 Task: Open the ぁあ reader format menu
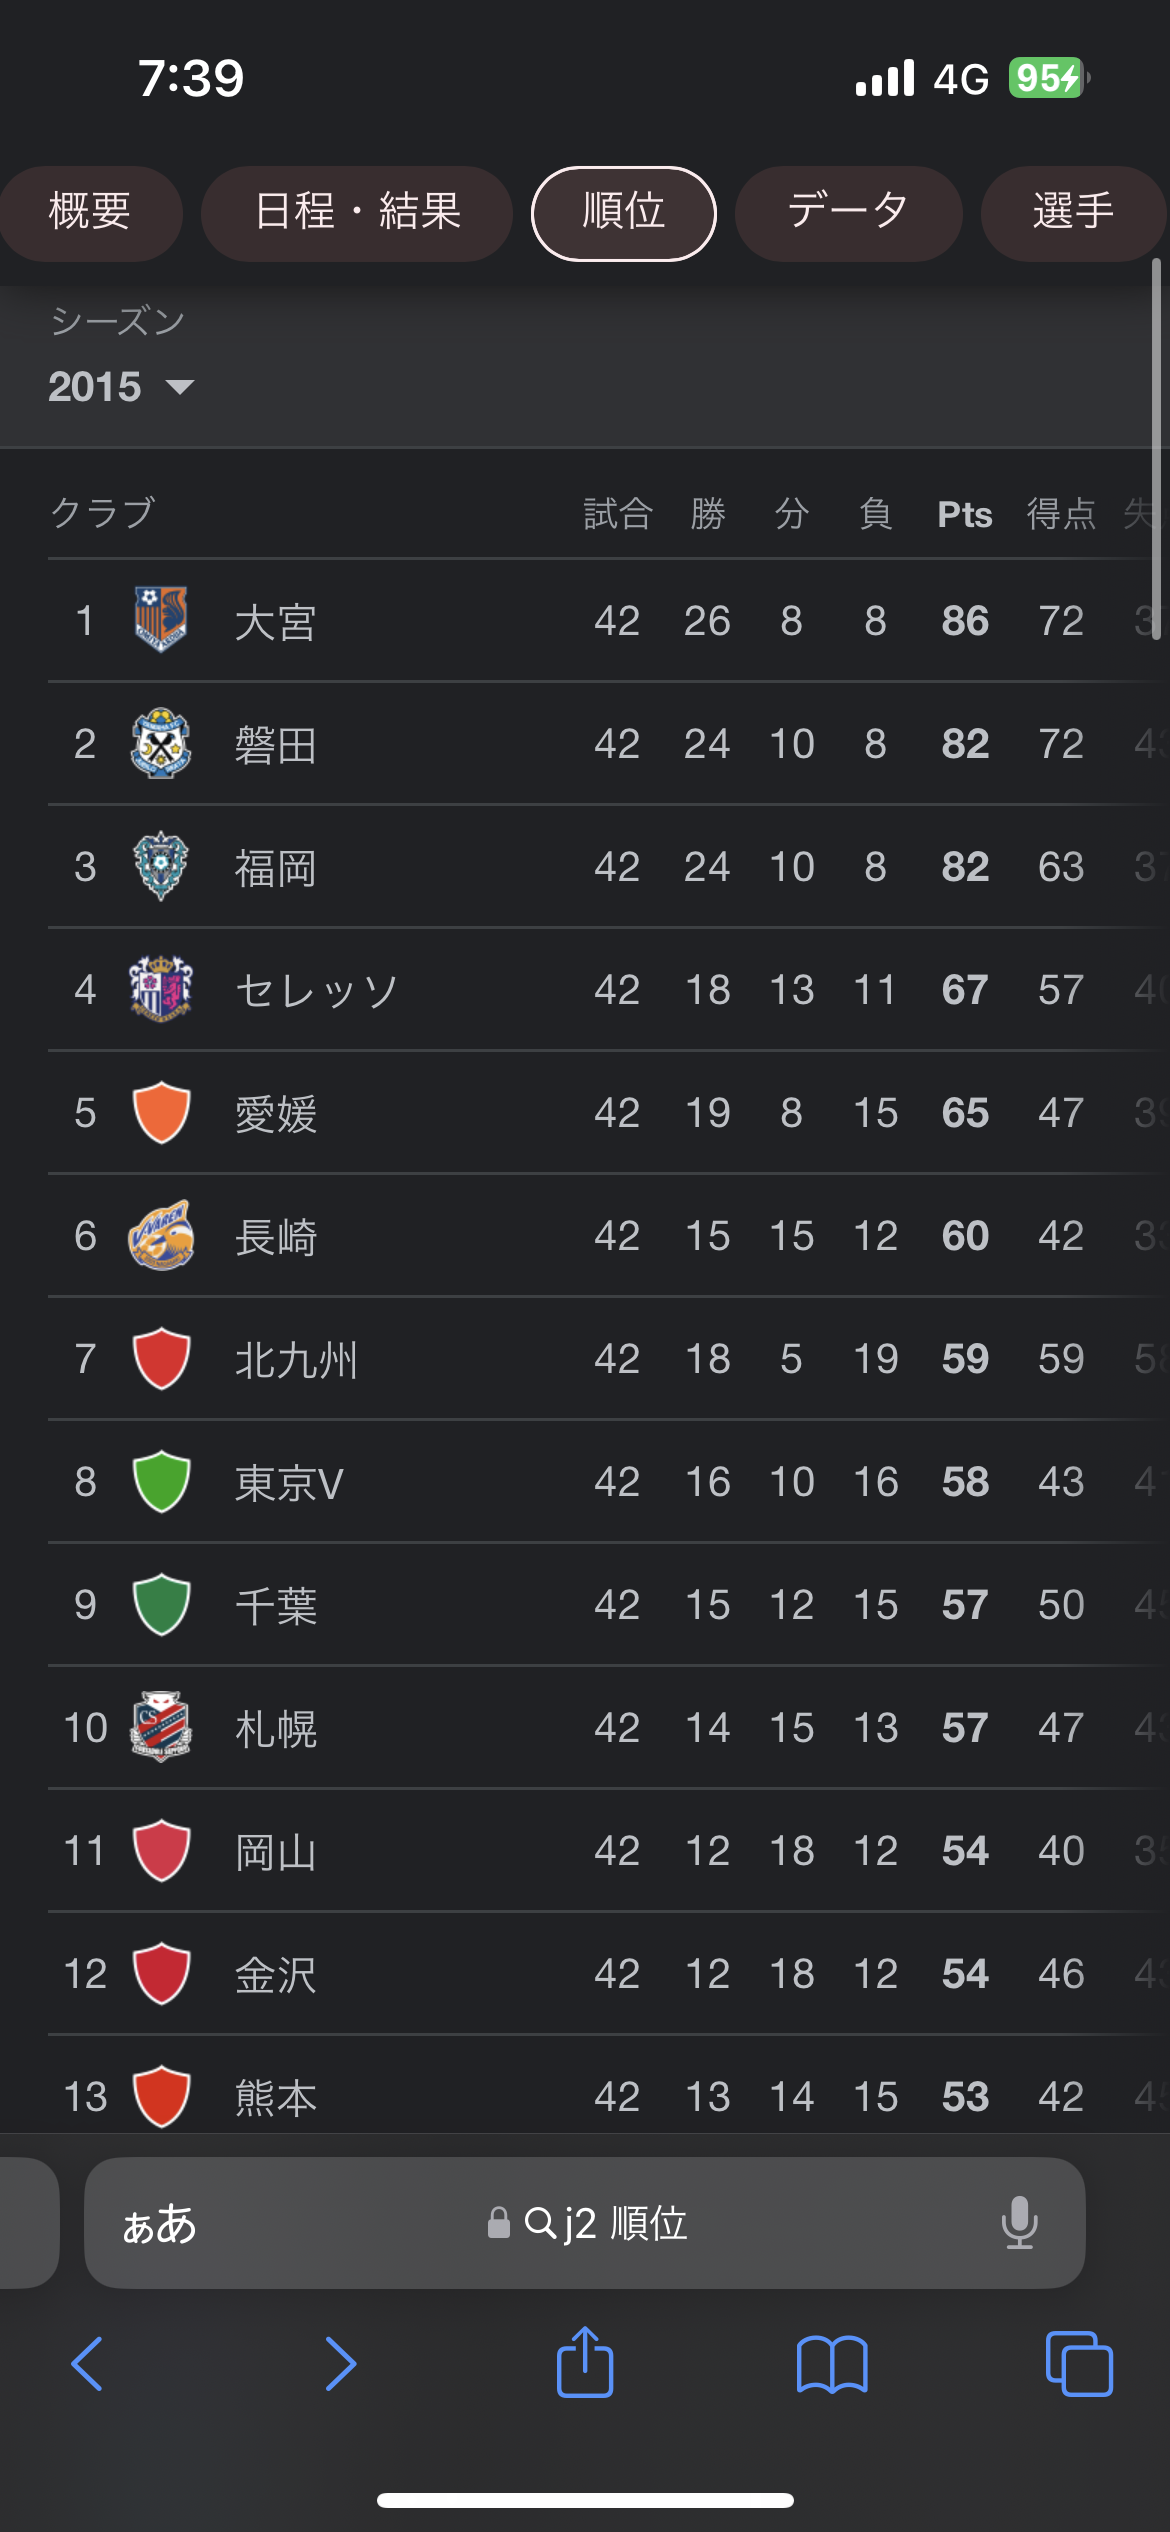(x=159, y=2224)
